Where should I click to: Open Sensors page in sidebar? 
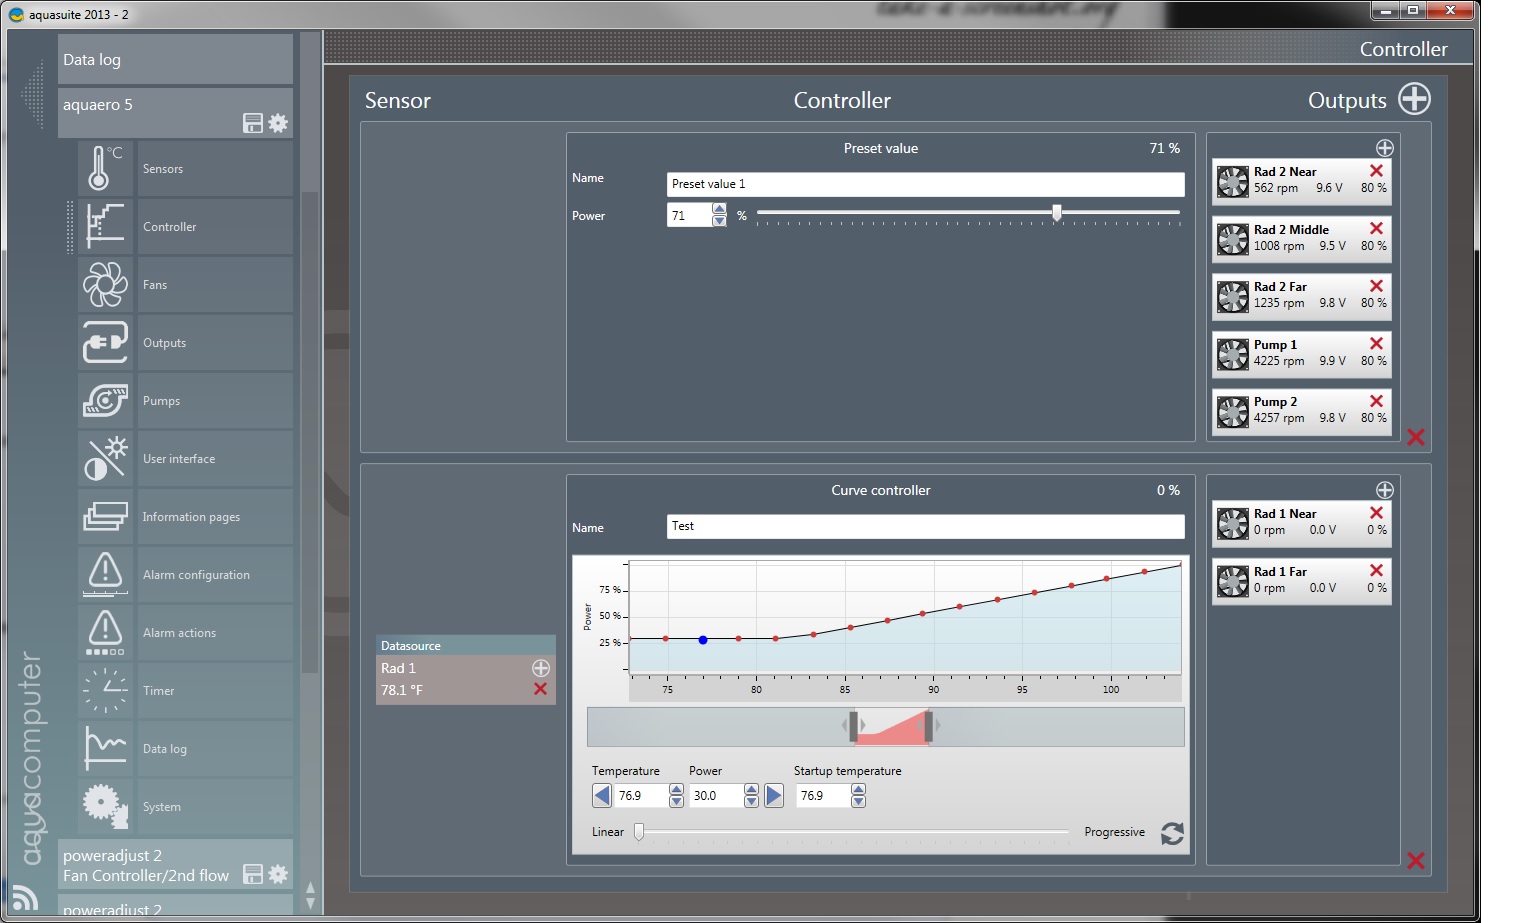215,169
